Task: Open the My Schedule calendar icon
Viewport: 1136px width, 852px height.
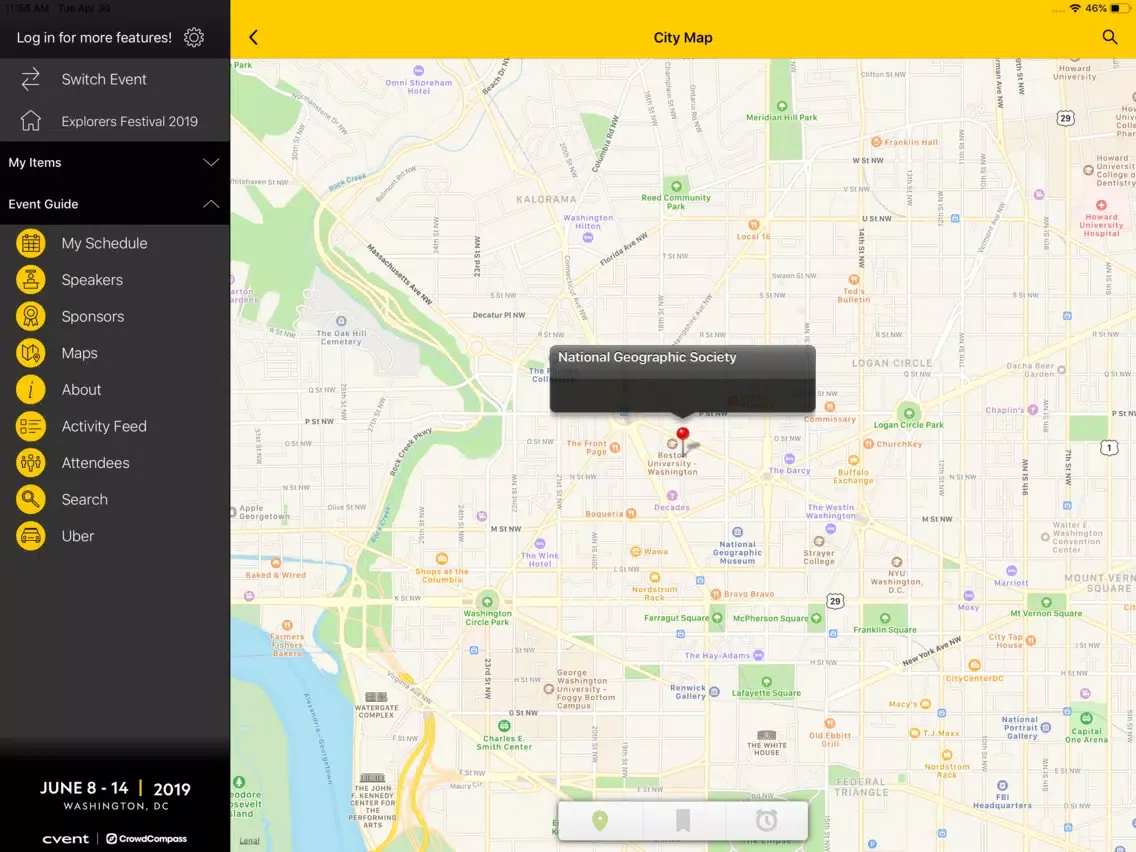Action: click(x=30, y=243)
